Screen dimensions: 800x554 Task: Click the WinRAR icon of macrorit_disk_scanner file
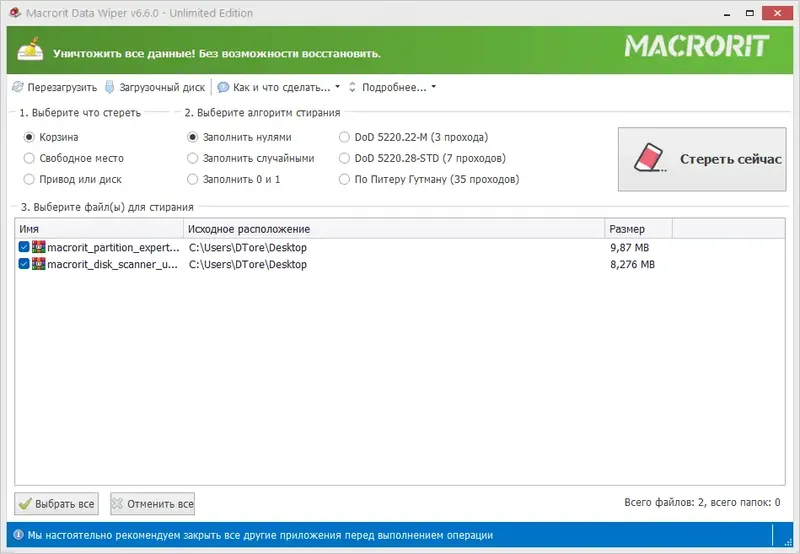tap(39, 264)
